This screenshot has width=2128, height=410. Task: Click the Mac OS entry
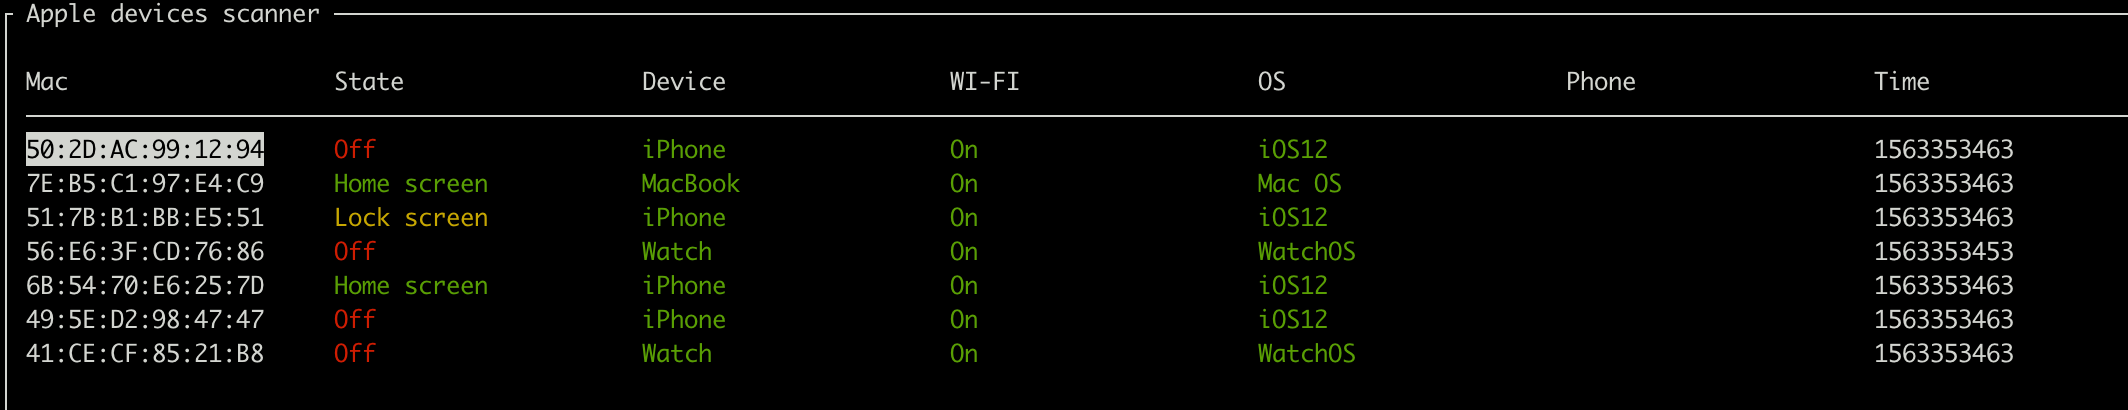(1300, 183)
